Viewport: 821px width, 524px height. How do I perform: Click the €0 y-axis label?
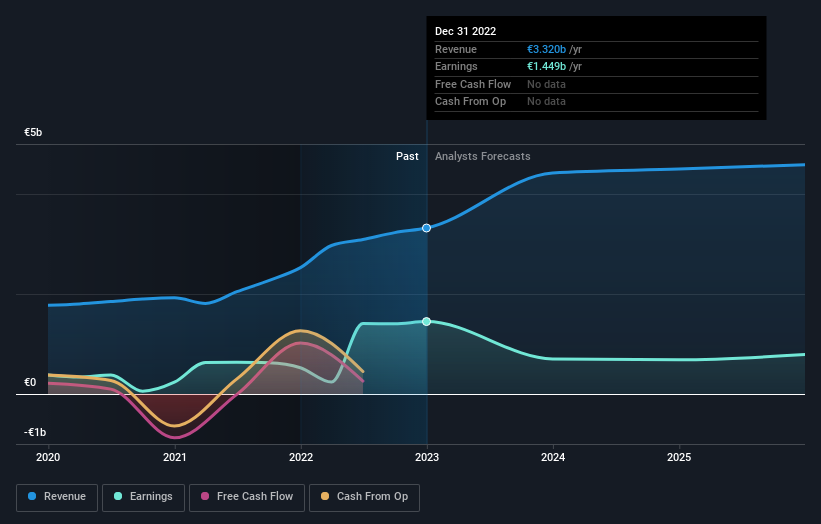[30, 383]
